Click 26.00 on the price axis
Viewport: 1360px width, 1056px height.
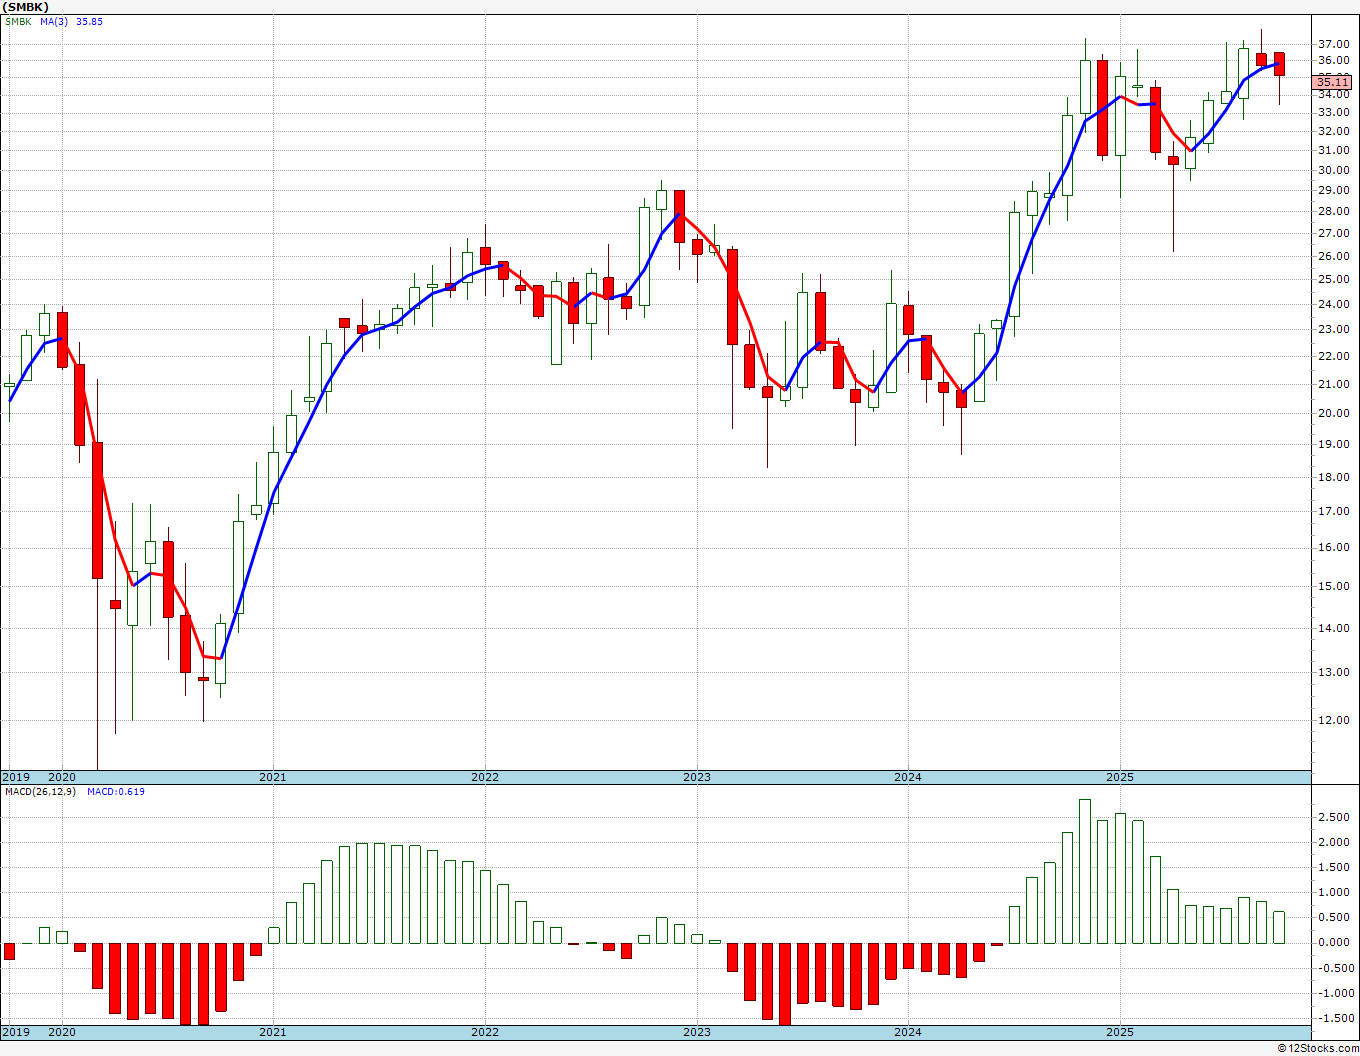point(1334,256)
